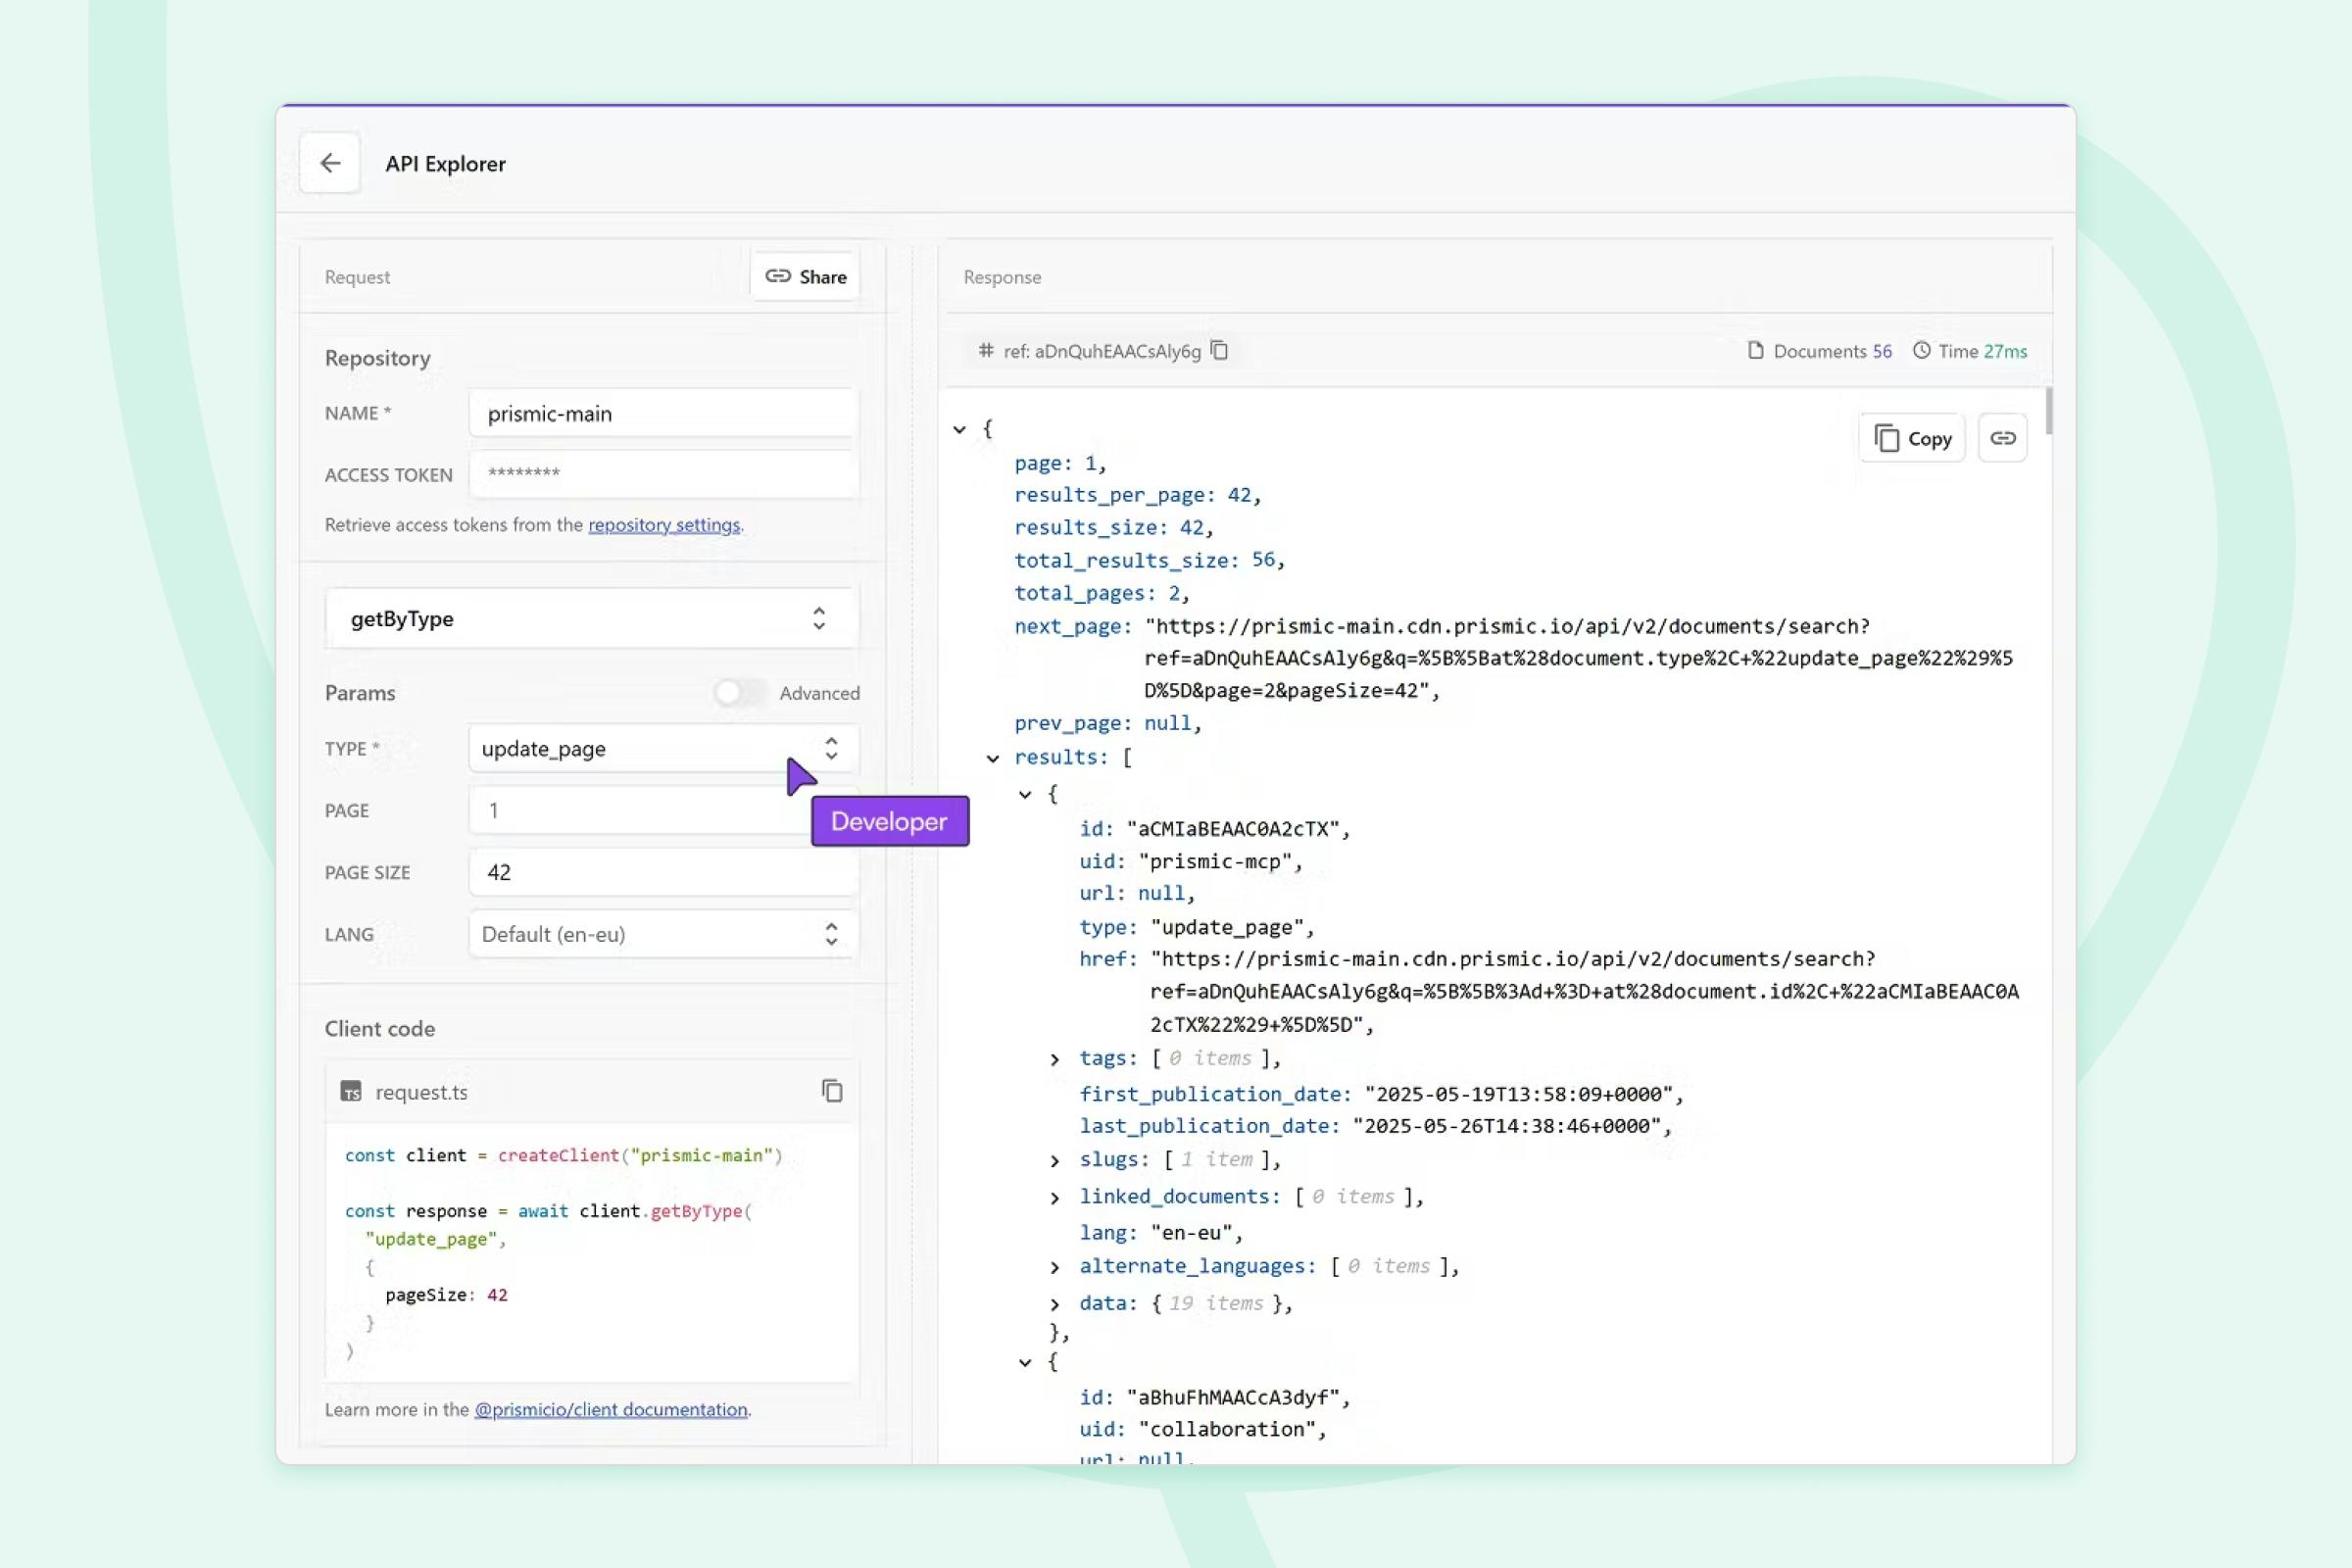Click the TypeScript file icon for request.ts
The height and width of the screenshot is (1568, 2352).
[x=350, y=1091]
